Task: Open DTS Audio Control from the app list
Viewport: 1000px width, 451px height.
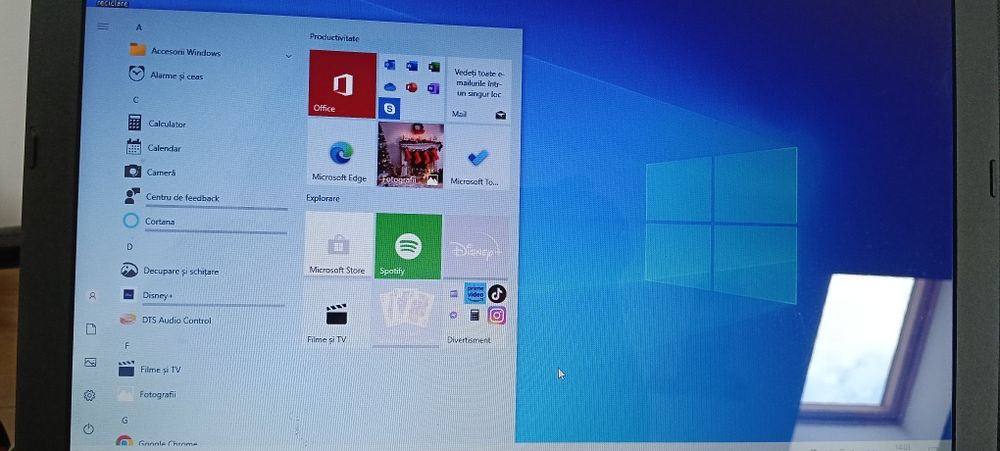Action: click(x=201, y=320)
